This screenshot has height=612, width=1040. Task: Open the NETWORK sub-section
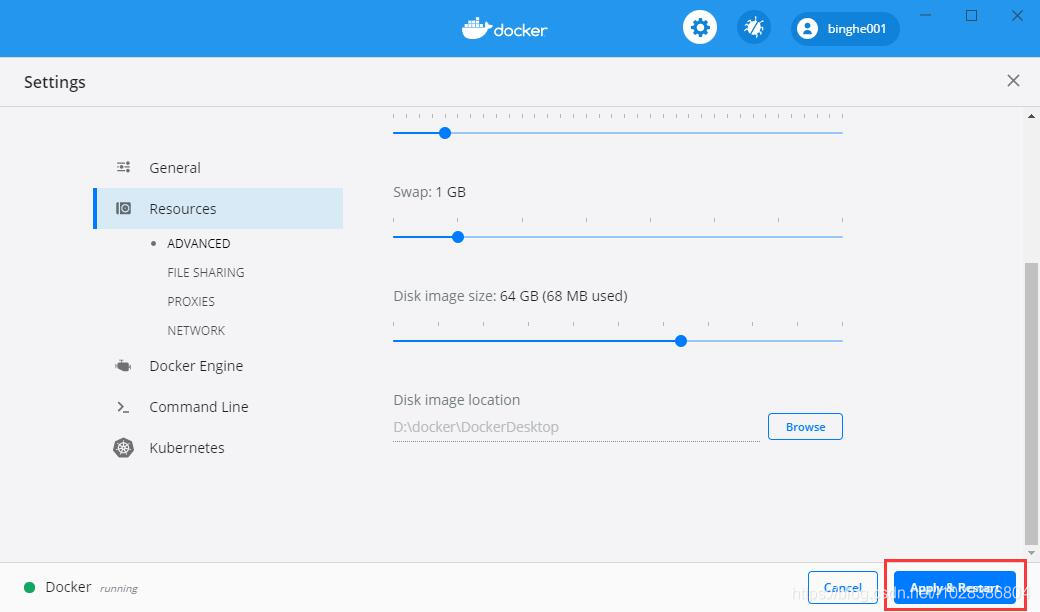click(x=196, y=330)
